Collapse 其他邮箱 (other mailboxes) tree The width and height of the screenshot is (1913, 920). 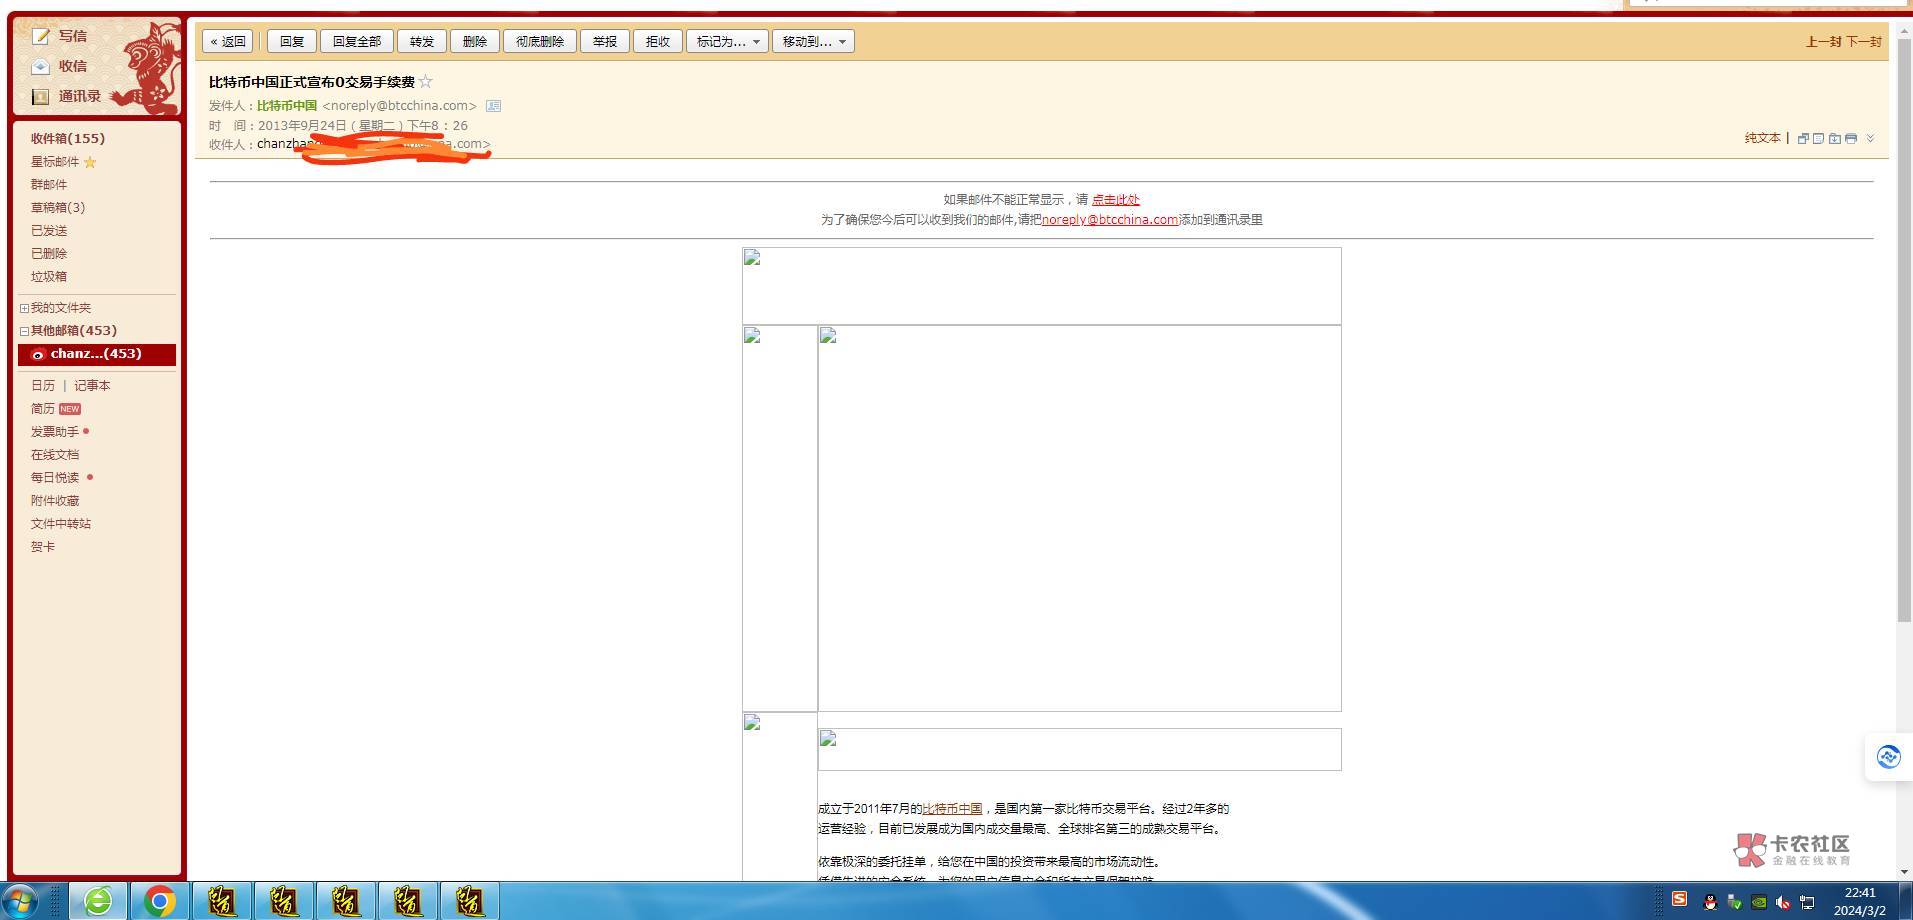pyautogui.click(x=24, y=331)
